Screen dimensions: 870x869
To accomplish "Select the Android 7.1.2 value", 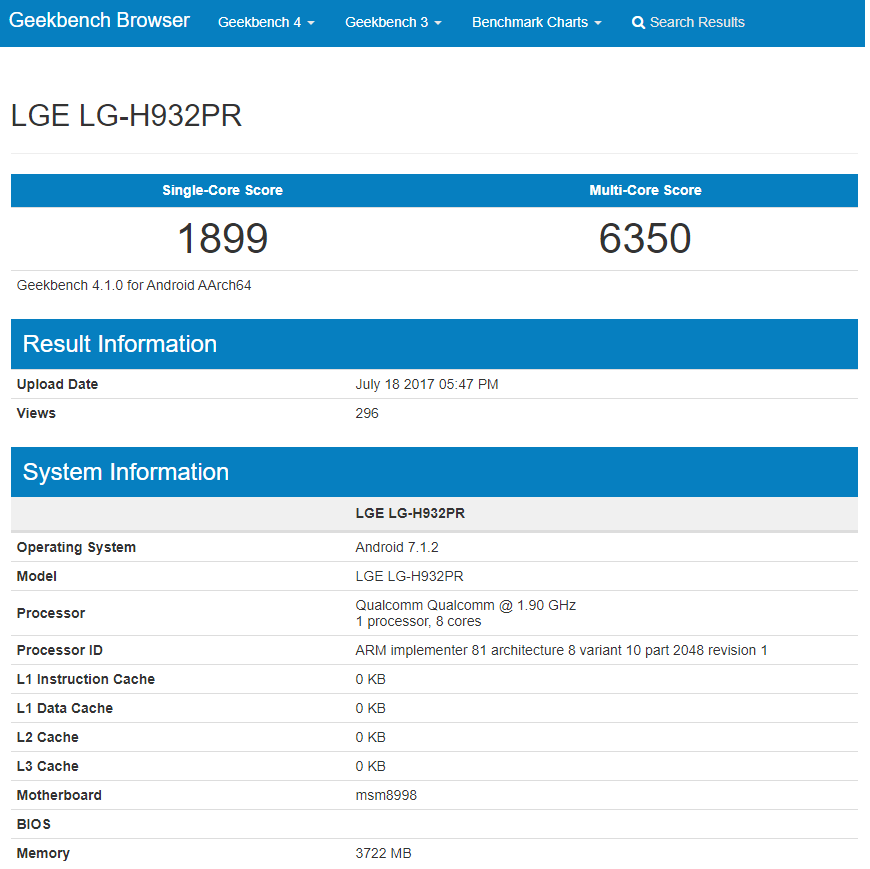I will click(x=397, y=547).
